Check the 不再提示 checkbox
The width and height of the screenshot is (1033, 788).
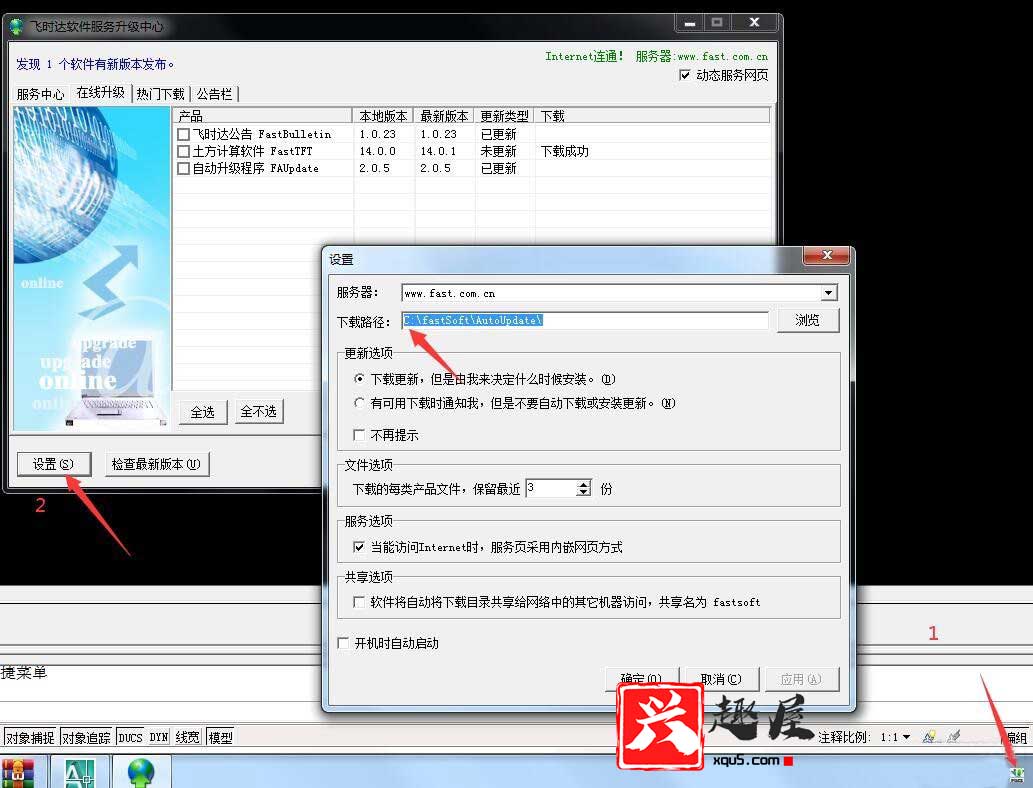tap(359, 435)
